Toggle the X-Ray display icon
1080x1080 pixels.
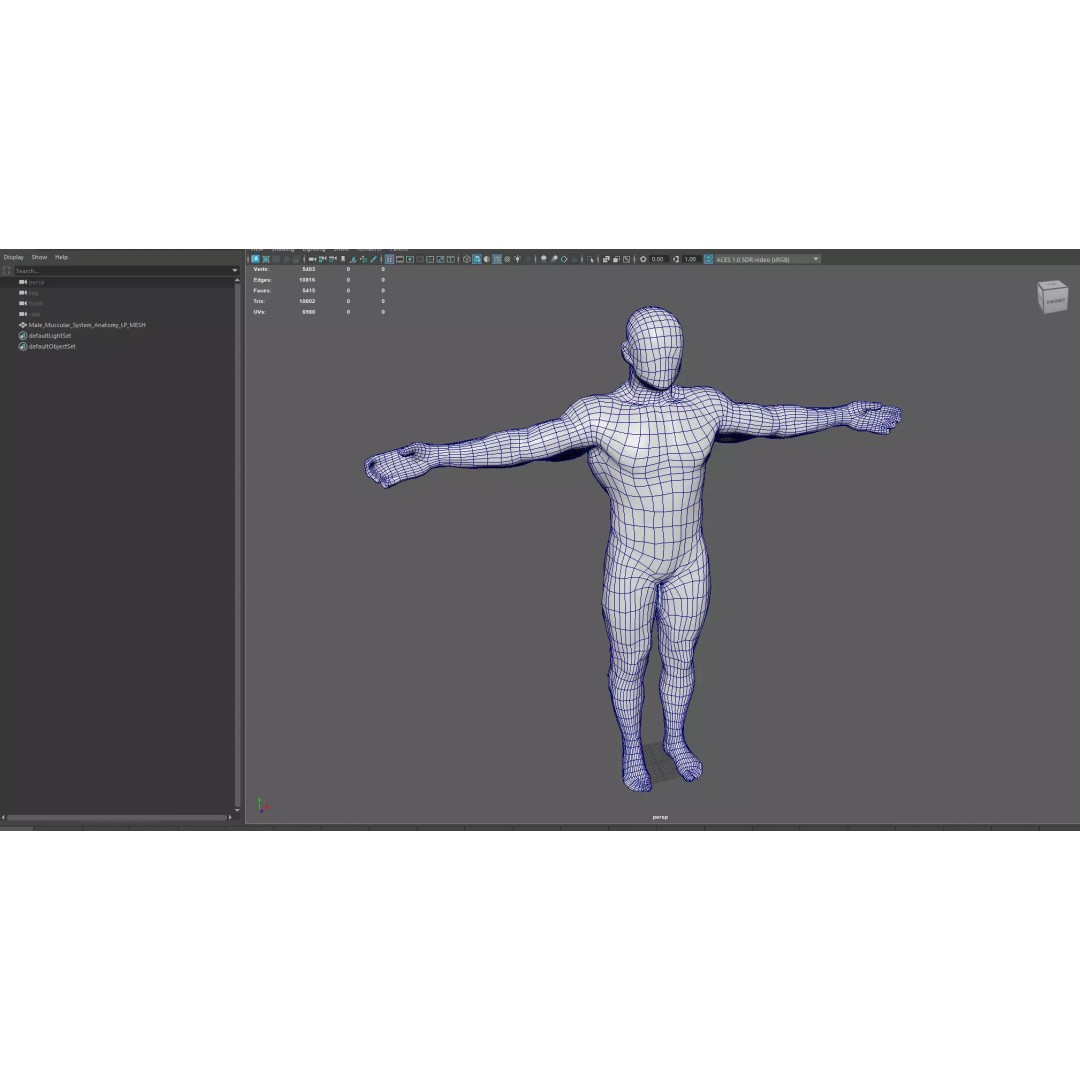(606, 259)
